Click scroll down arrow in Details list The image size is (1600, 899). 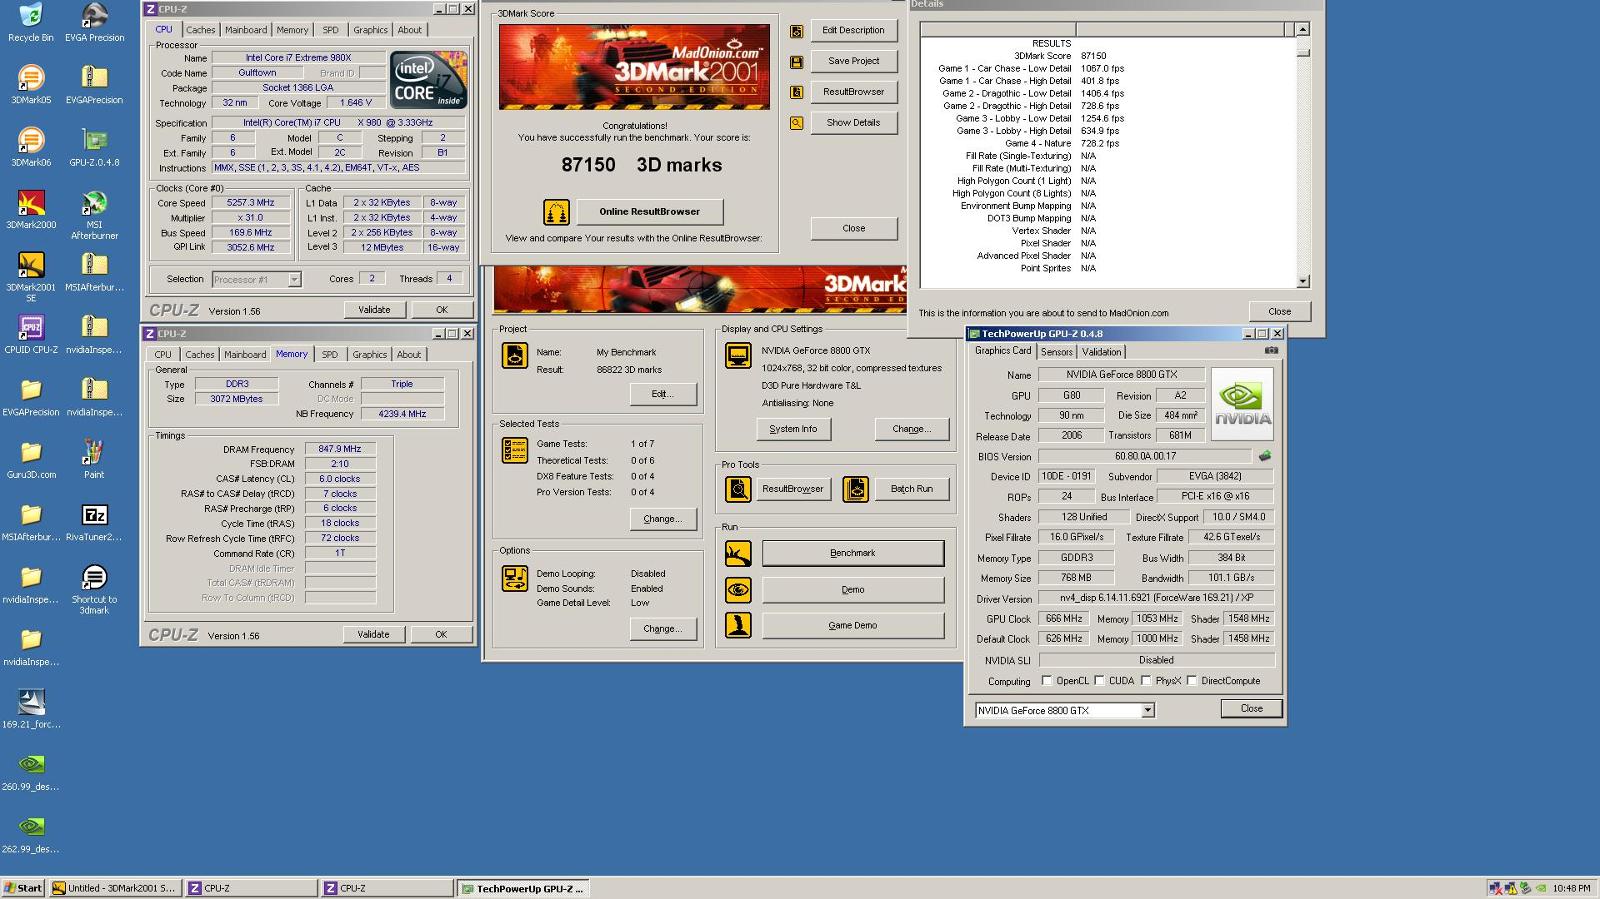coord(1302,282)
